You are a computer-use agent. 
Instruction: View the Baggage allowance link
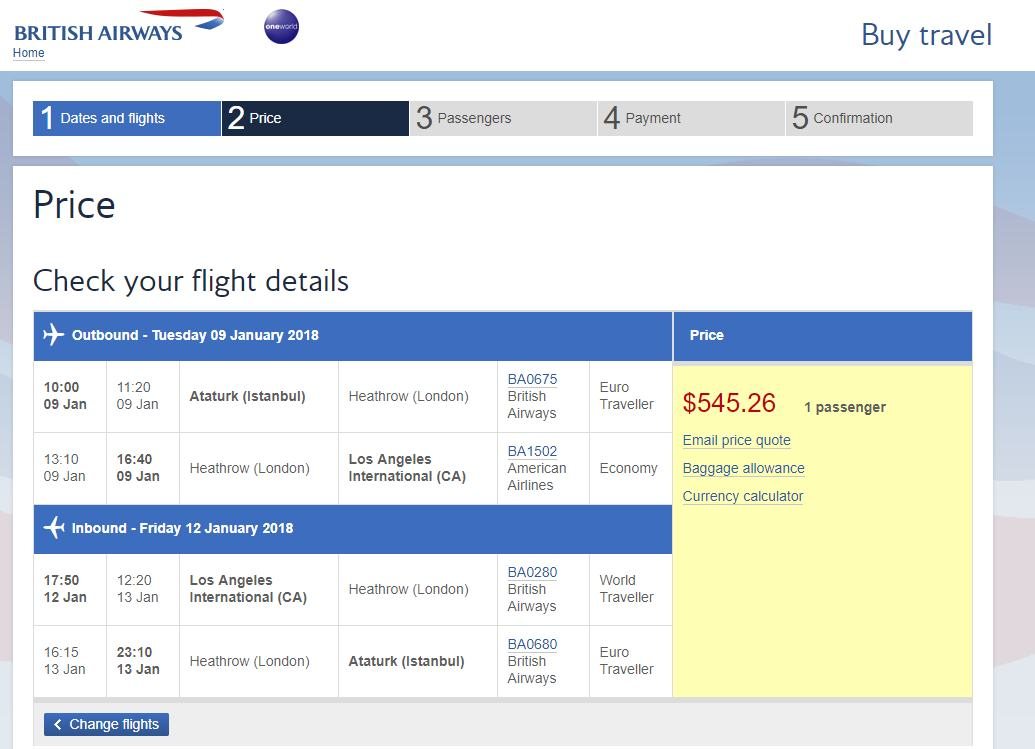point(743,468)
